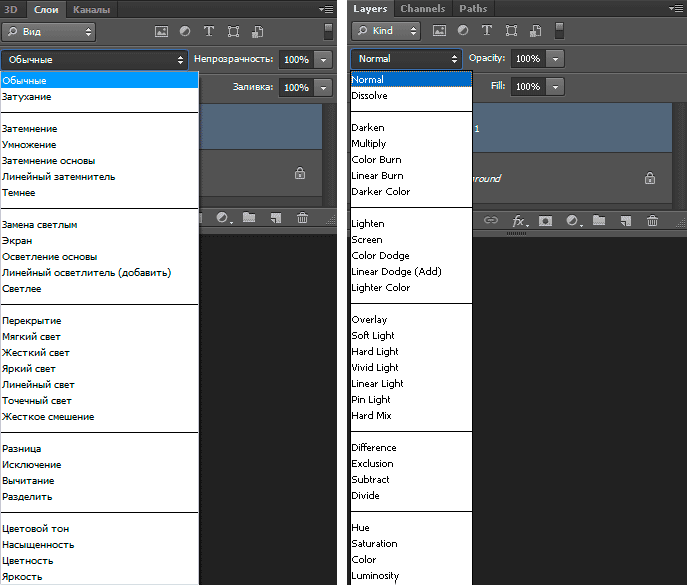Image resolution: width=687 pixels, height=585 pixels.
Task: Click the Fill percentage value field
Action: point(528,88)
